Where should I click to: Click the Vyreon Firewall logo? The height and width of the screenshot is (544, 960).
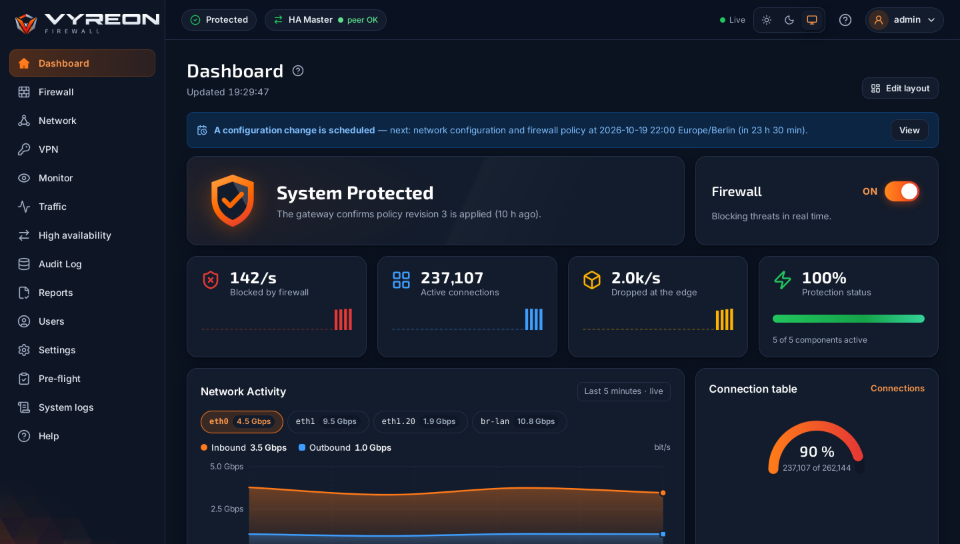[x=87, y=23]
